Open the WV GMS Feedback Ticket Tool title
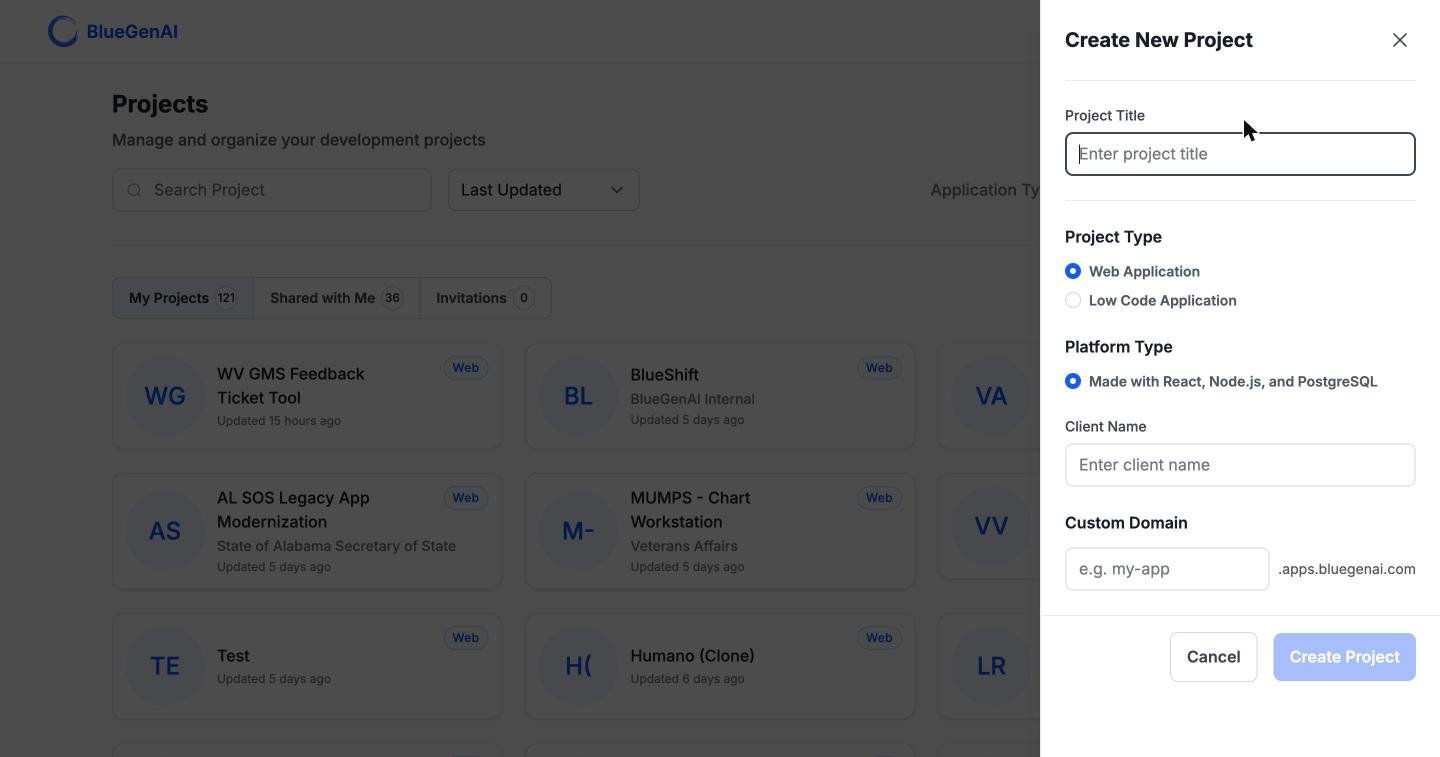Viewport: 1440px width, 757px height. pos(291,386)
